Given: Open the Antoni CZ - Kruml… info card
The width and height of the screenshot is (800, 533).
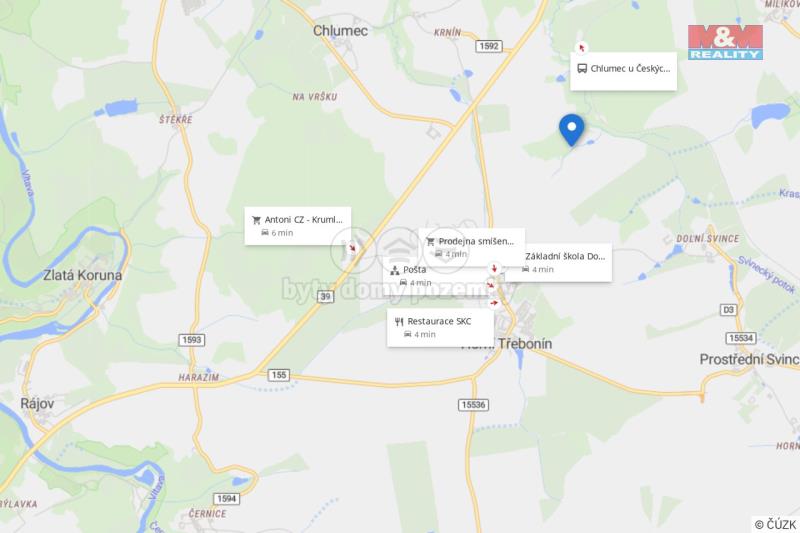Looking at the screenshot, I should 297,226.
